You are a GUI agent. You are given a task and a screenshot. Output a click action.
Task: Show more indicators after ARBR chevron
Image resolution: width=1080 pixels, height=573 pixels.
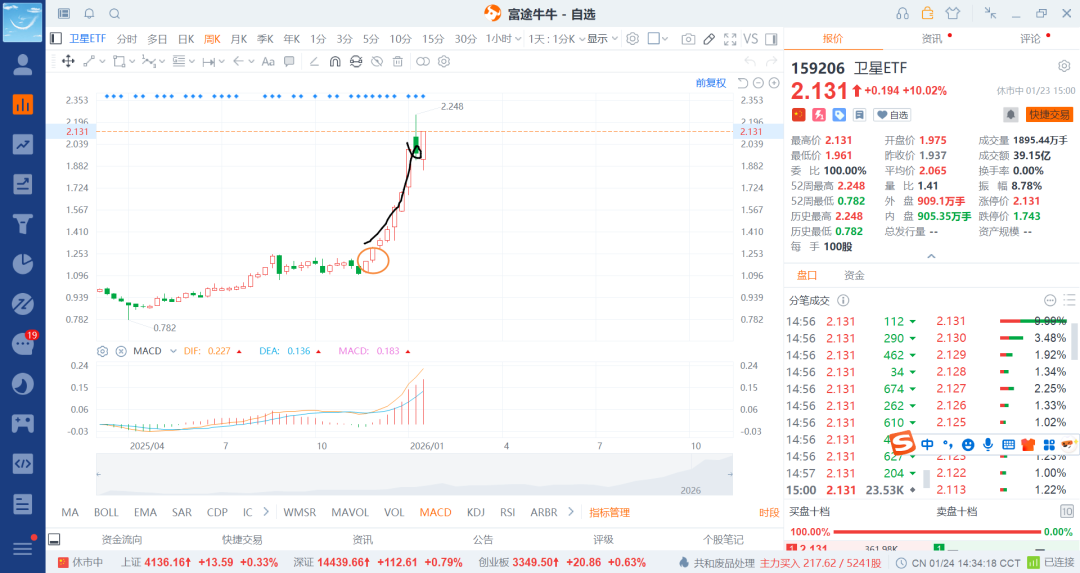click(571, 512)
